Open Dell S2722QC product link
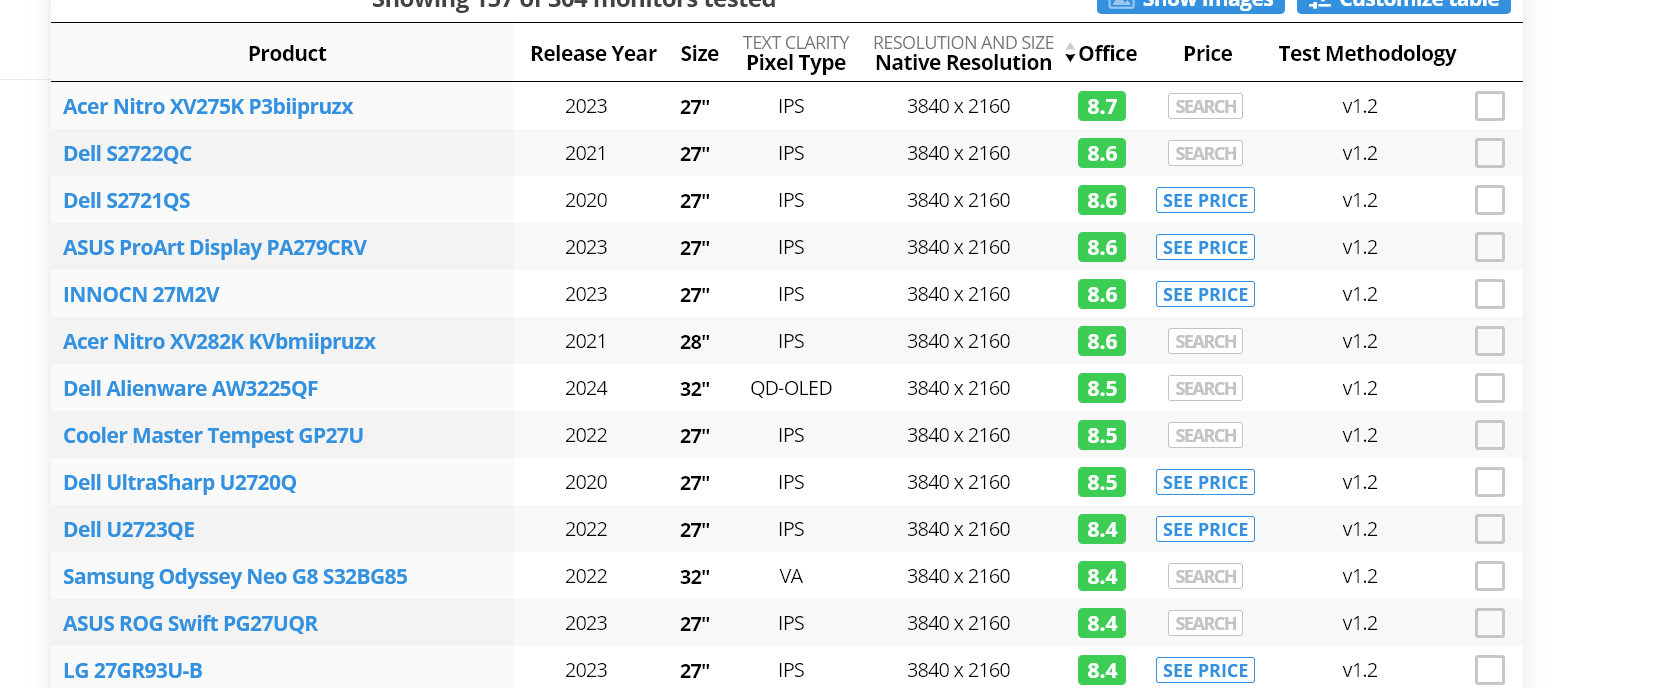Viewport: 1654px width, 688px height. pos(127,153)
